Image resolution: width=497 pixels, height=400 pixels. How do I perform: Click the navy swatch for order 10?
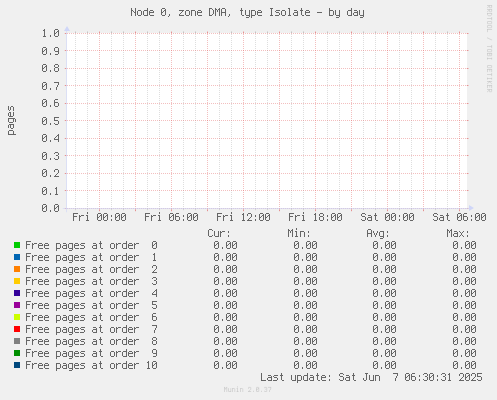(17, 365)
